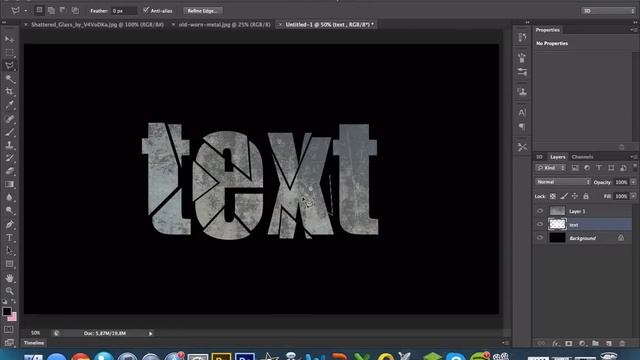This screenshot has height=360, width=640.
Task: Open the workspace switcher dropdown
Action: pyautogui.click(x=608, y=11)
